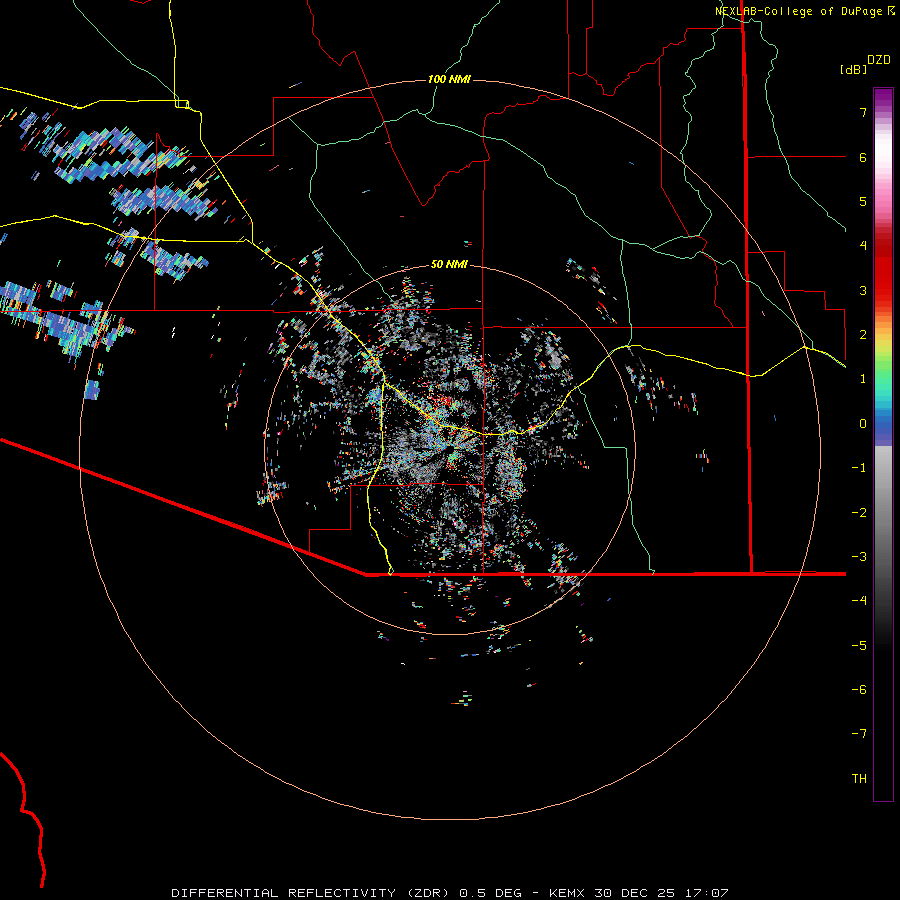The width and height of the screenshot is (900, 900).
Task: Pick the "3" scale label
Action: [x=863, y=290]
